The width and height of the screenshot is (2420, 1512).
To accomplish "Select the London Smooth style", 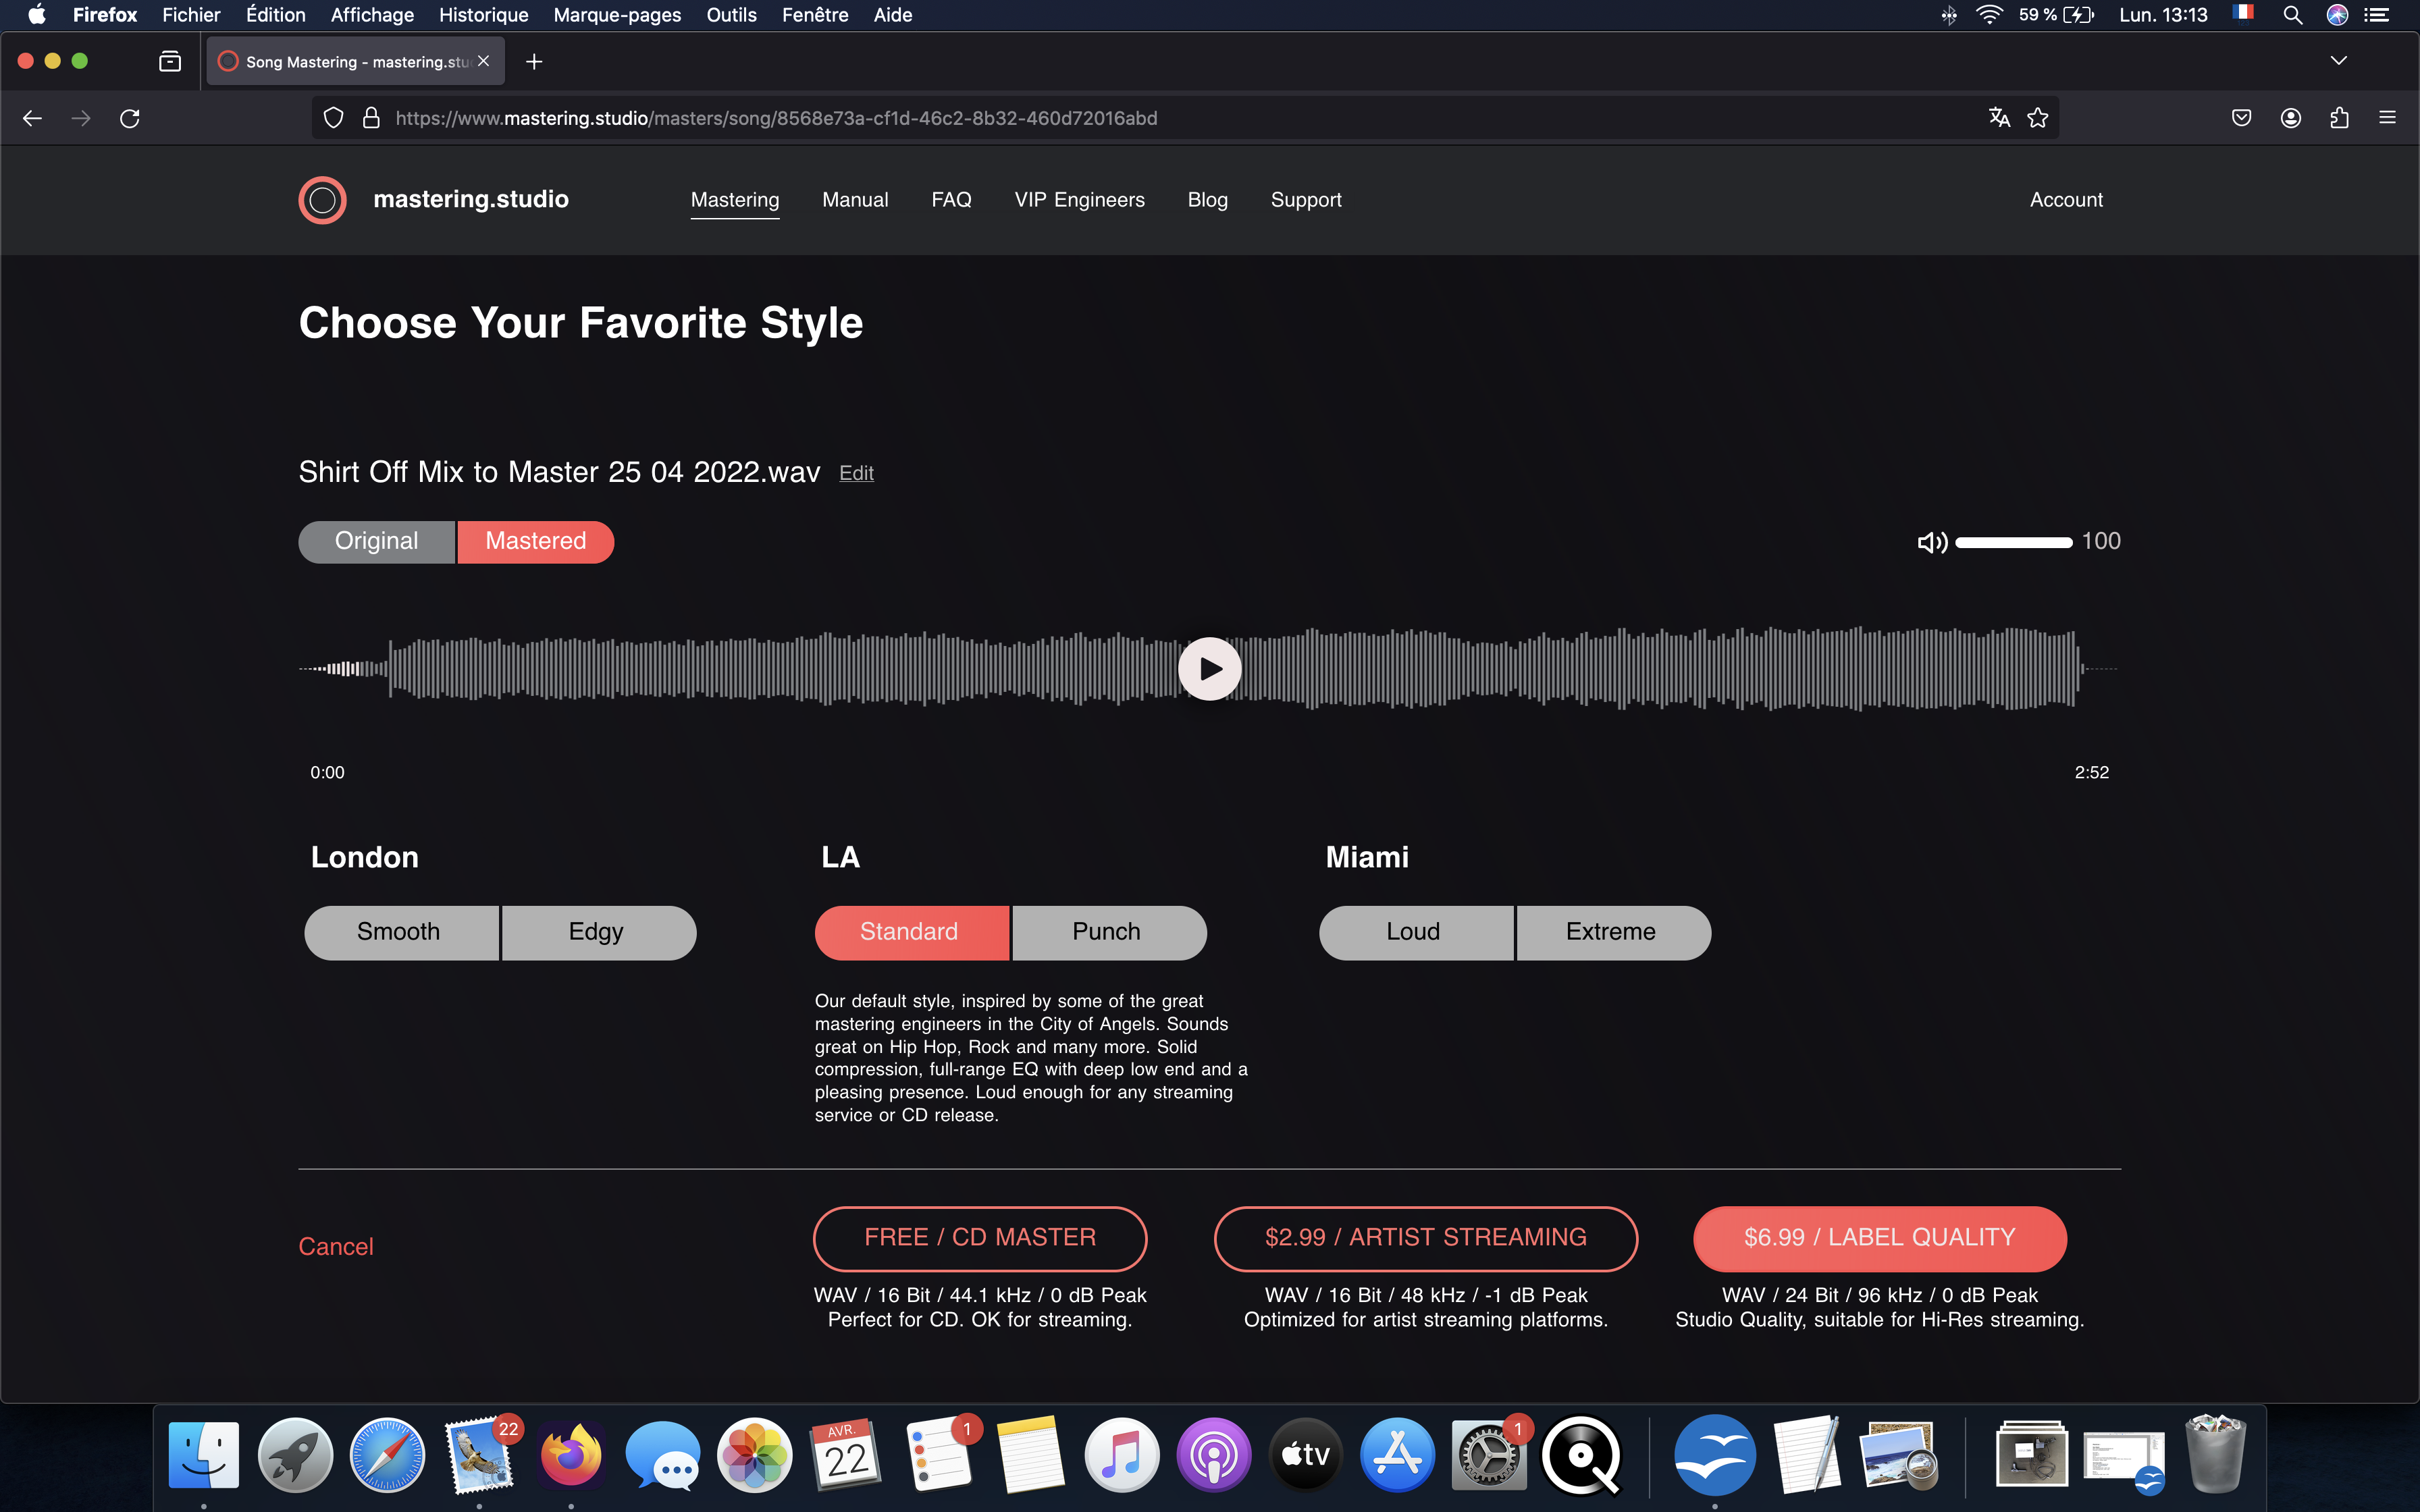I will point(399,932).
